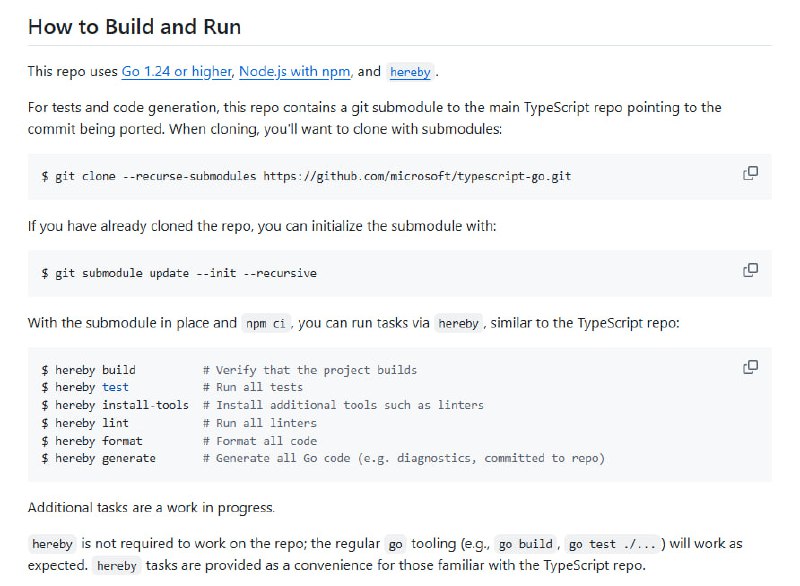The width and height of the screenshot is (800, 586).
Task: Copy the git submodule update command
Action: point(749,269)
